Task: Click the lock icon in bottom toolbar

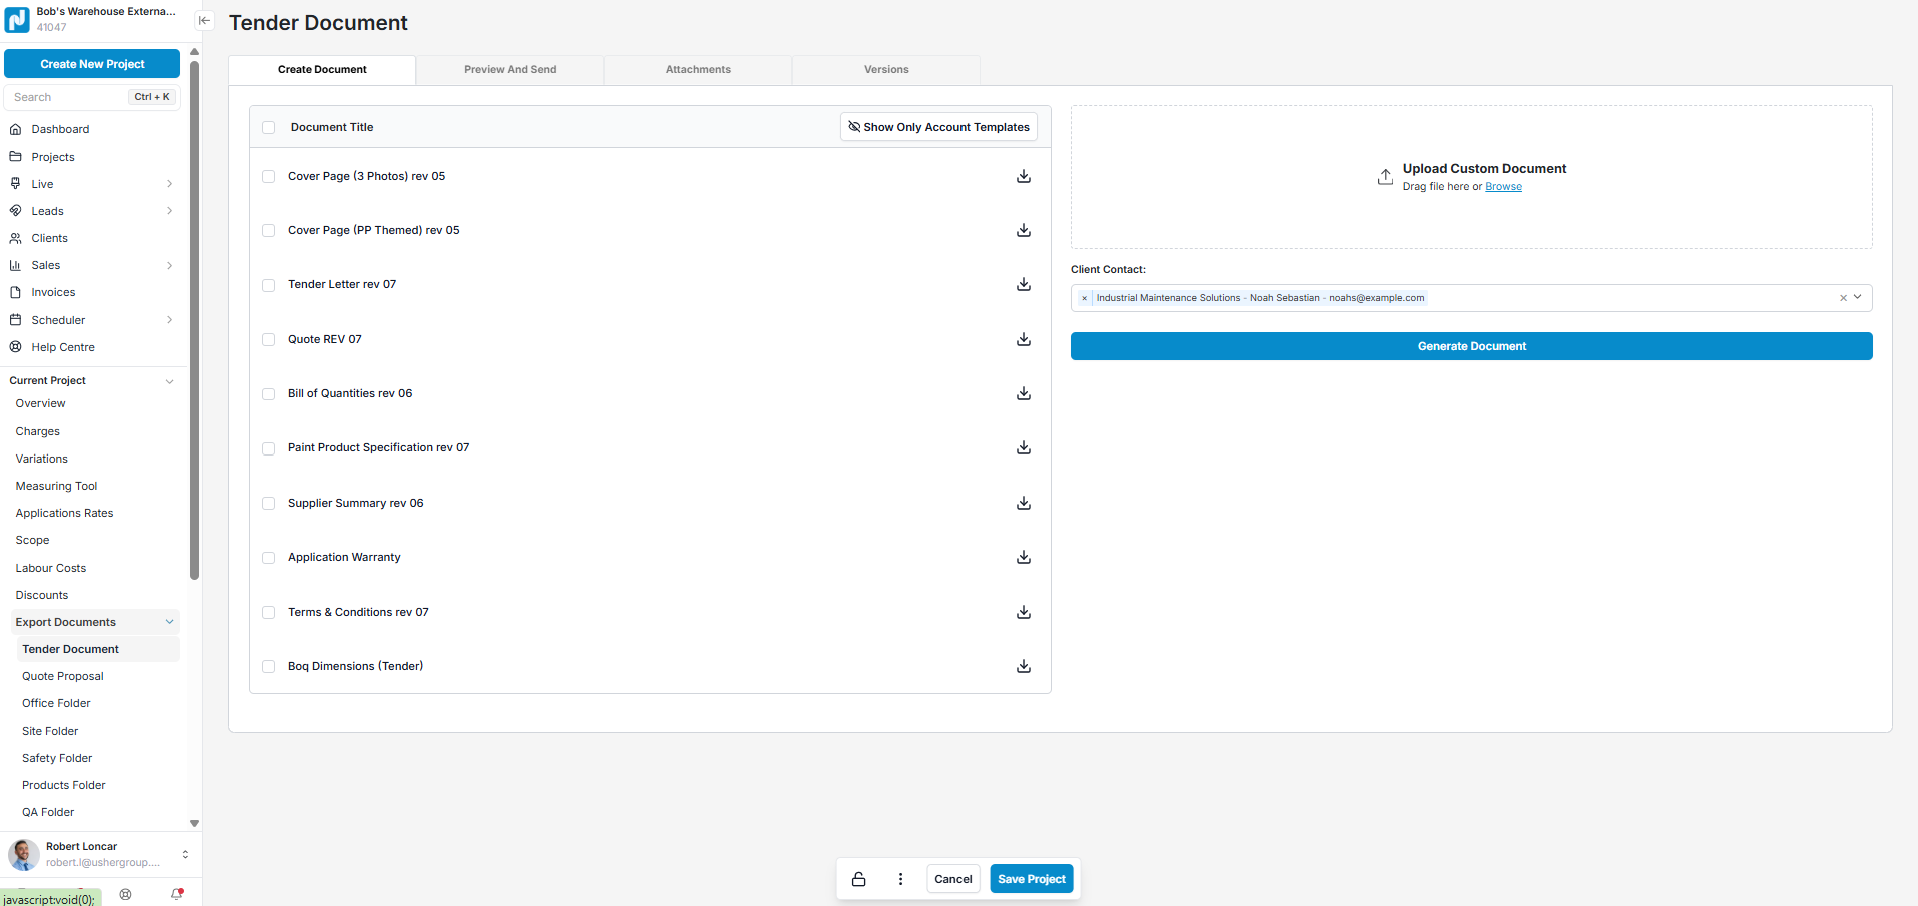Action: point(858,879)
